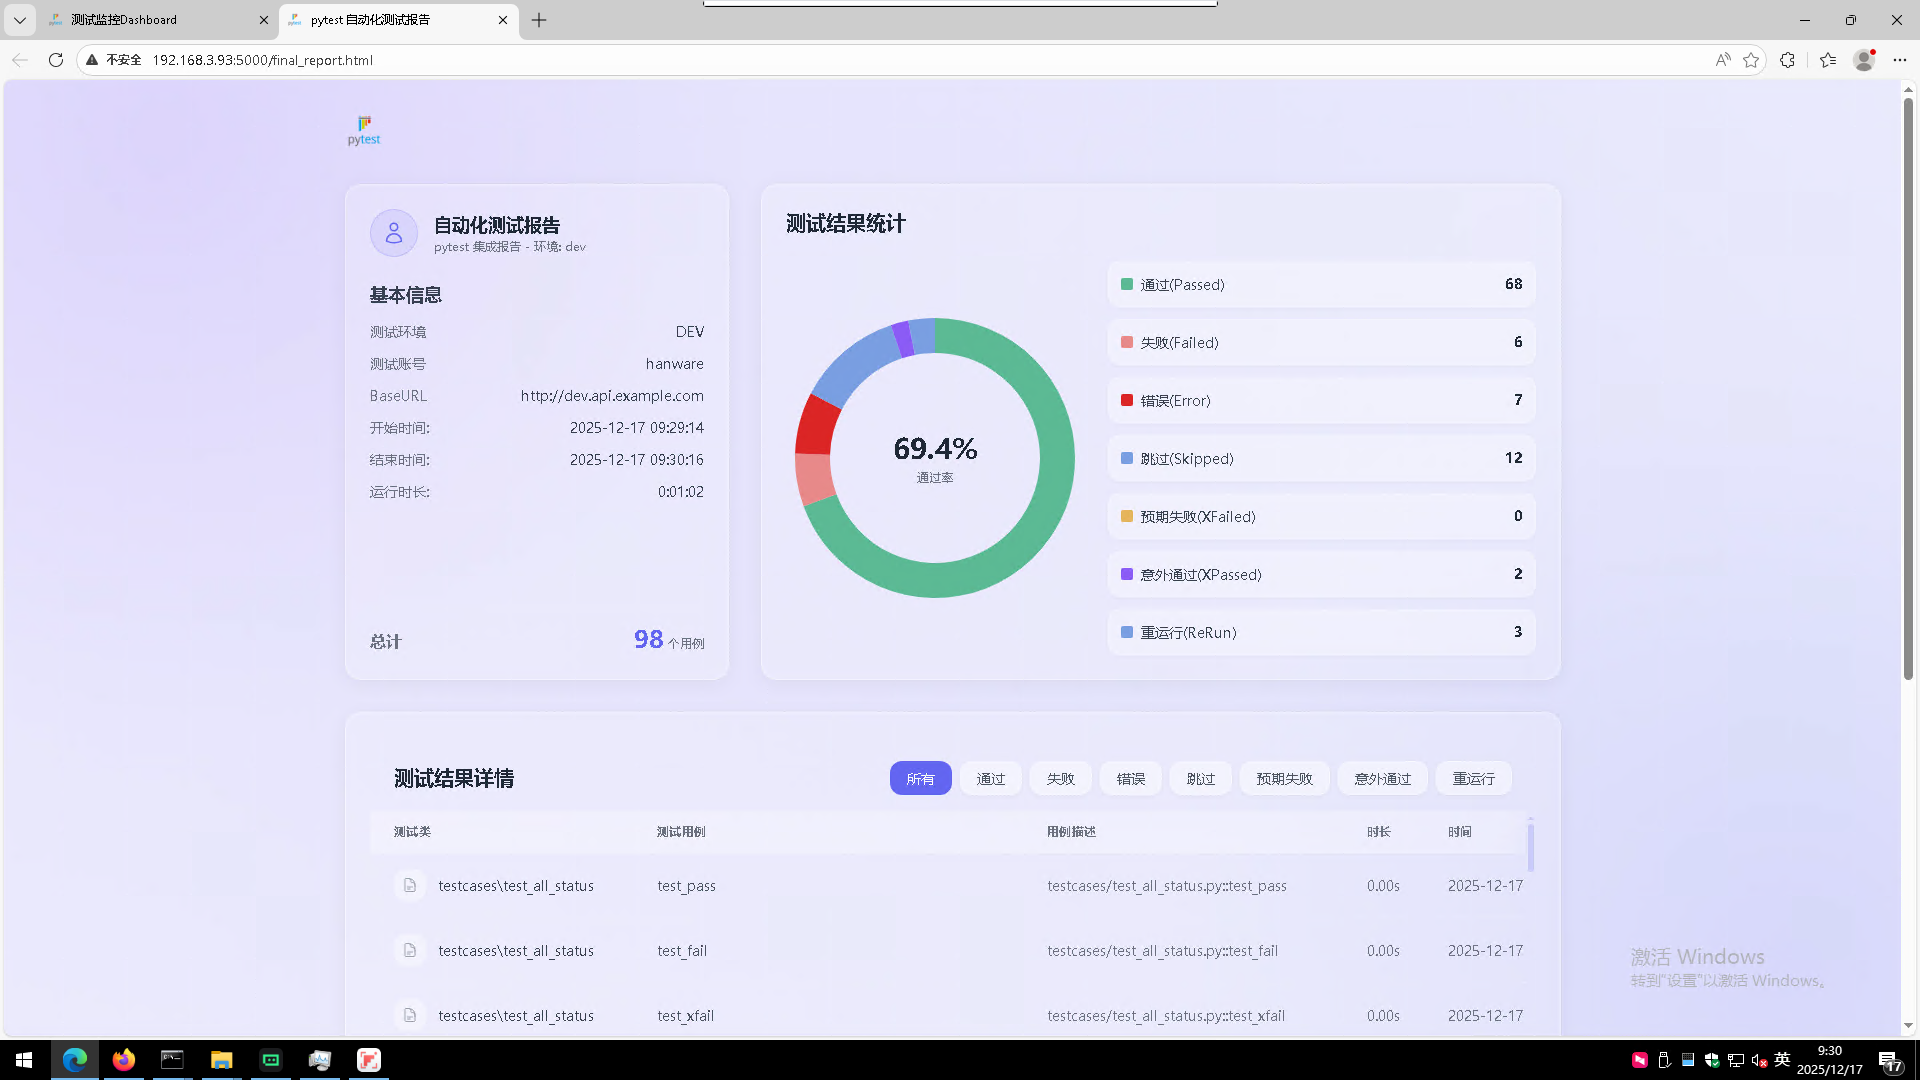Open browser extensions icon
Screen dimensions: 1920x1080
pos(1788,60)
